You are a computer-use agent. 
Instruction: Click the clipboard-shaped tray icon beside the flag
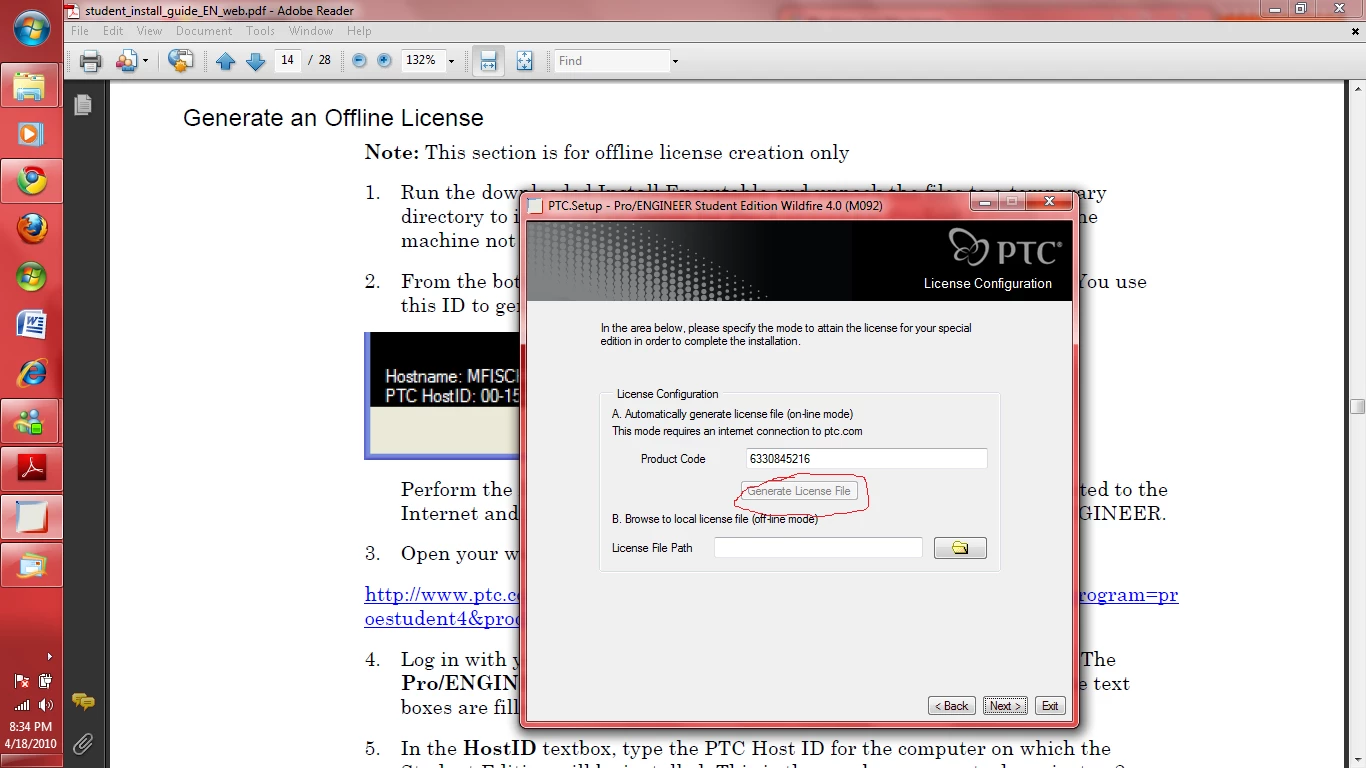tap(45, 681)
